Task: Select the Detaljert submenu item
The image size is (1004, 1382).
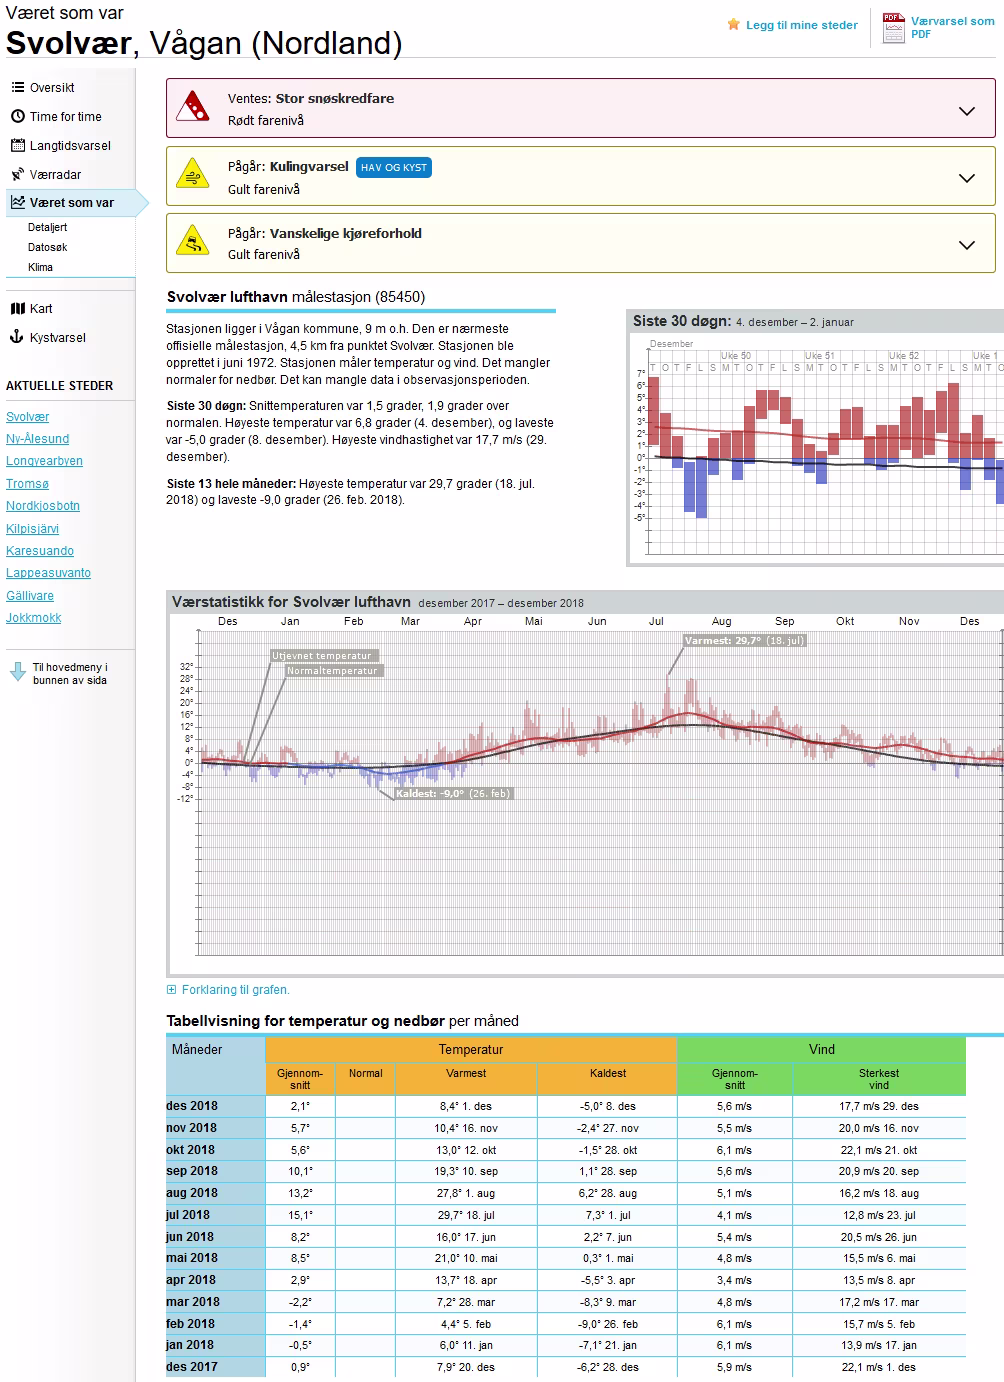Action: [48, 228]
